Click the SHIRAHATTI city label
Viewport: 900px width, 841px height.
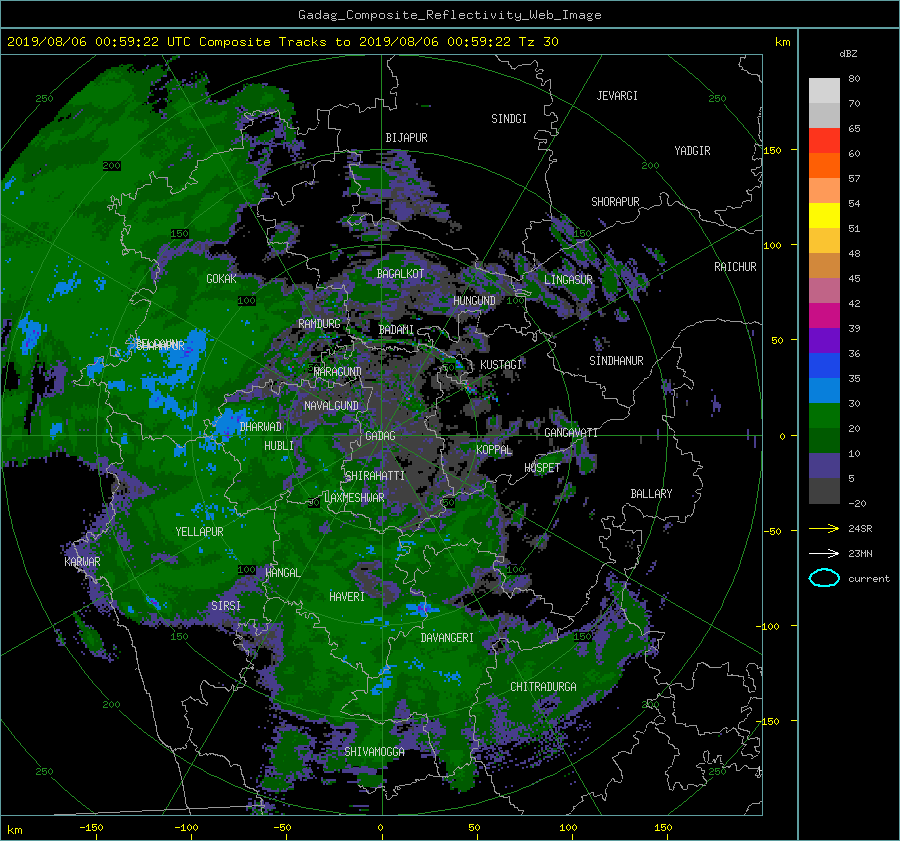point(375,476)
